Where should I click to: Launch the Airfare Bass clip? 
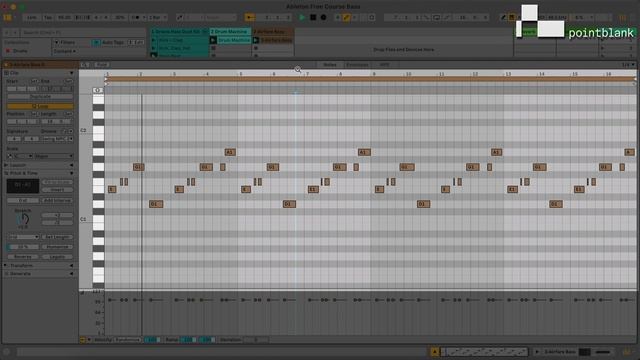[256, 40]
